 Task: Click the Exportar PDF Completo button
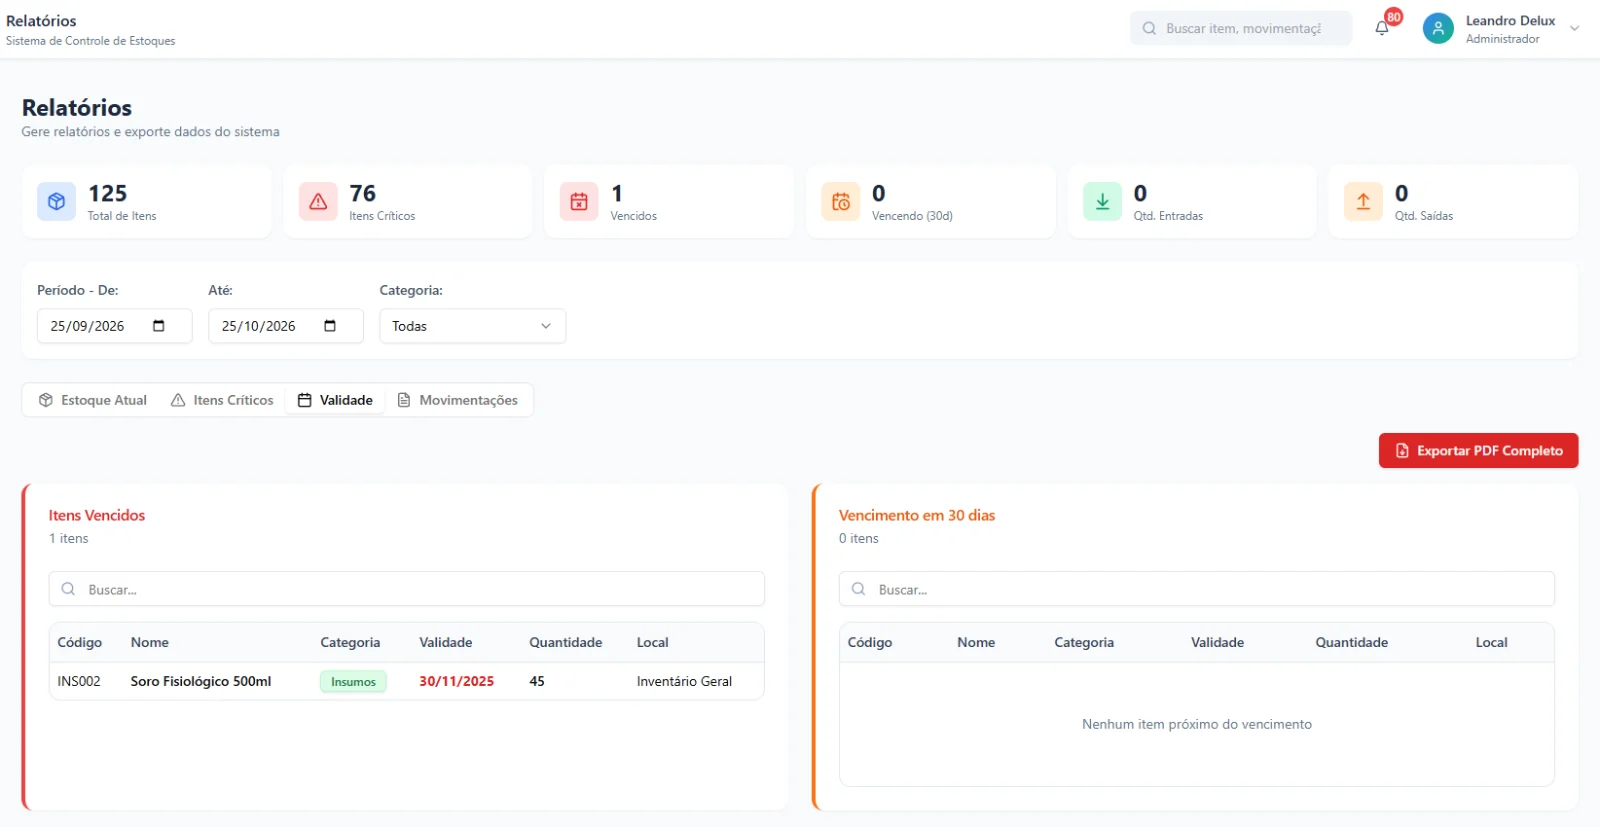pos(1478,451)
